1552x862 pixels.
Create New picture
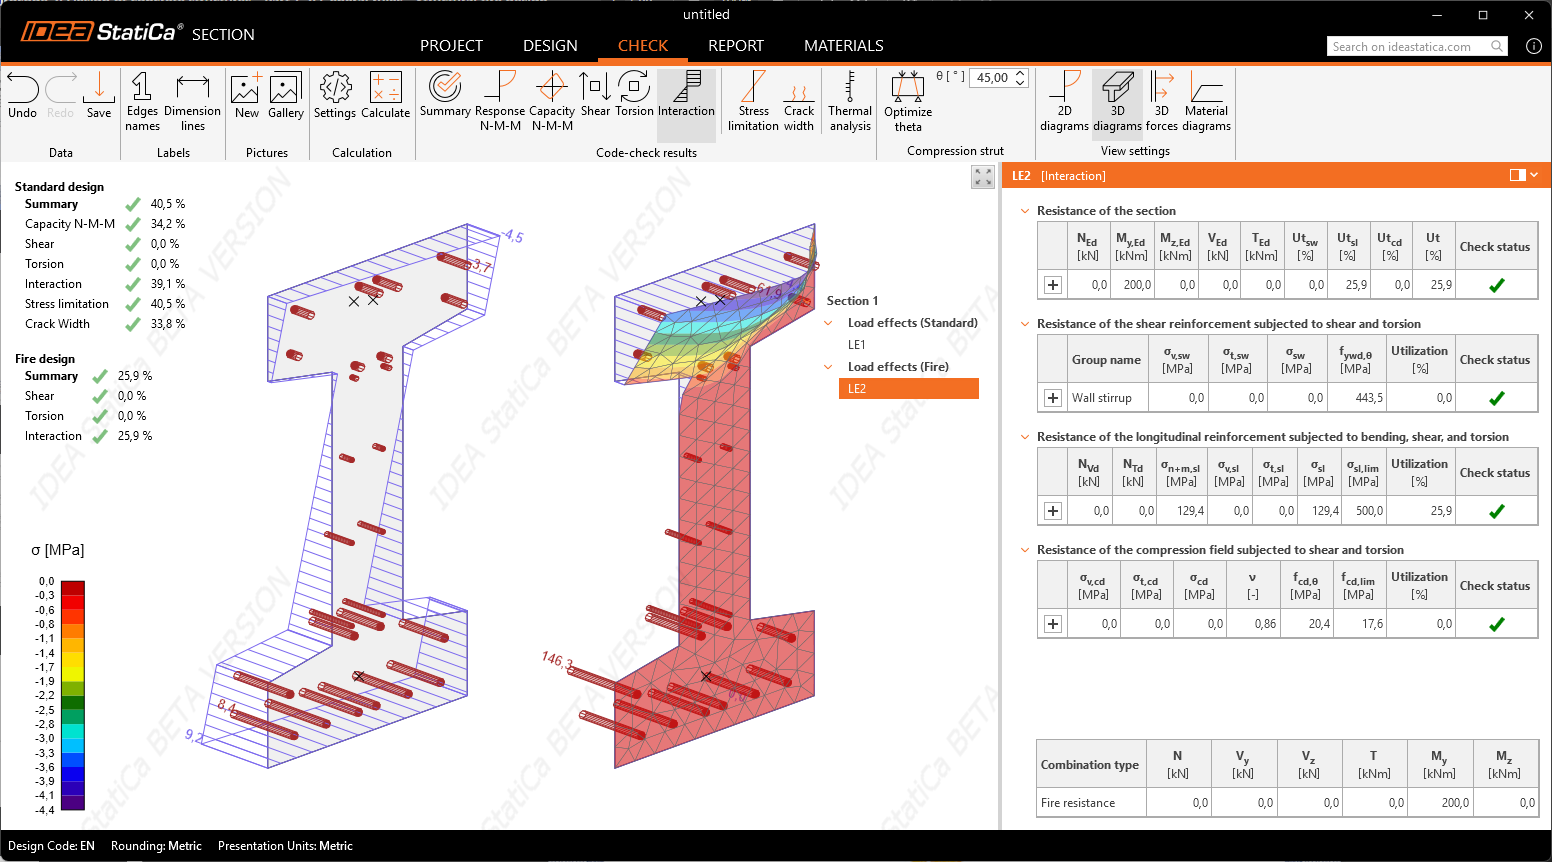247,96
